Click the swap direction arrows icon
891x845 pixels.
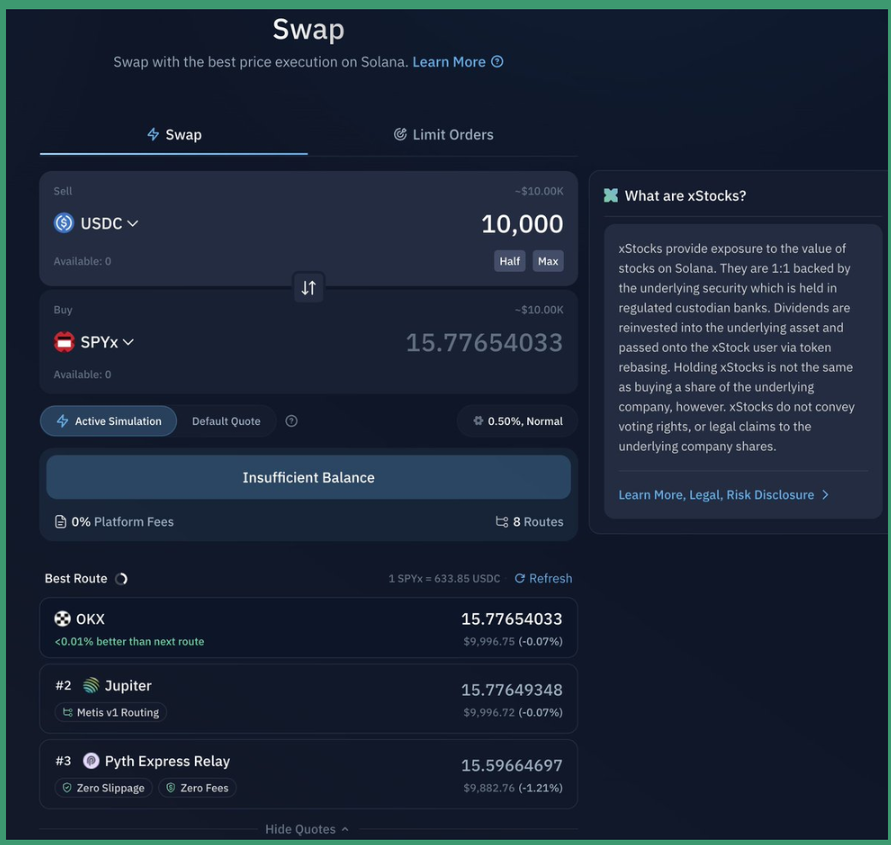[308, 288]
